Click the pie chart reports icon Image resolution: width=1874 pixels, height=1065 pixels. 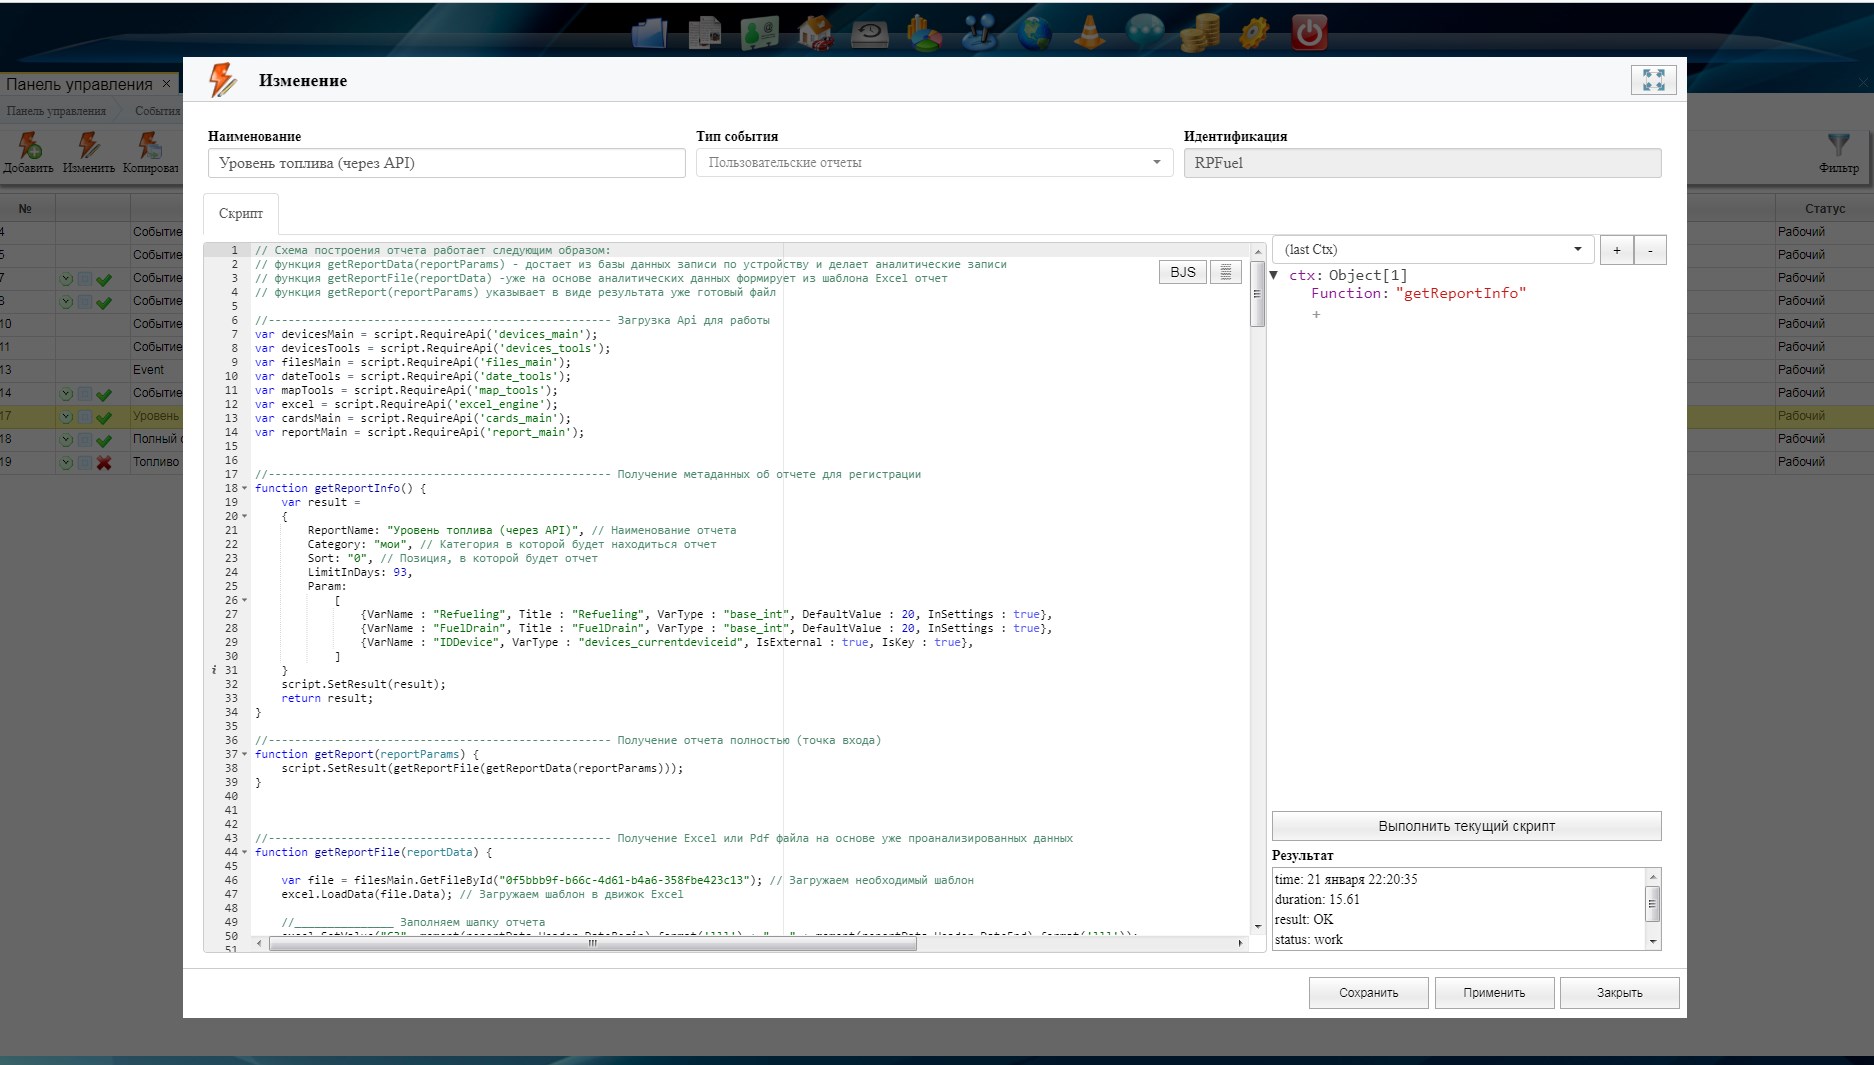(x=924, y=33)
